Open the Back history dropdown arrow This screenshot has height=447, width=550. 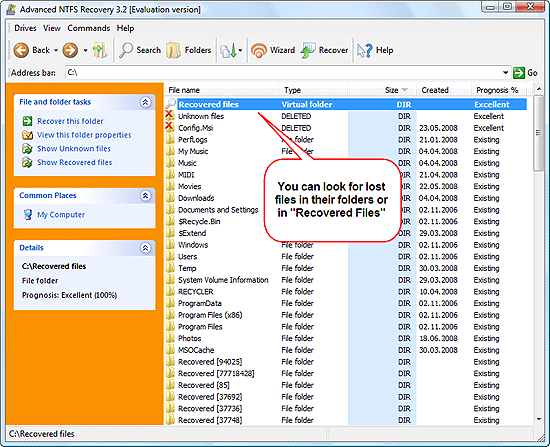[x=56, y=51]
